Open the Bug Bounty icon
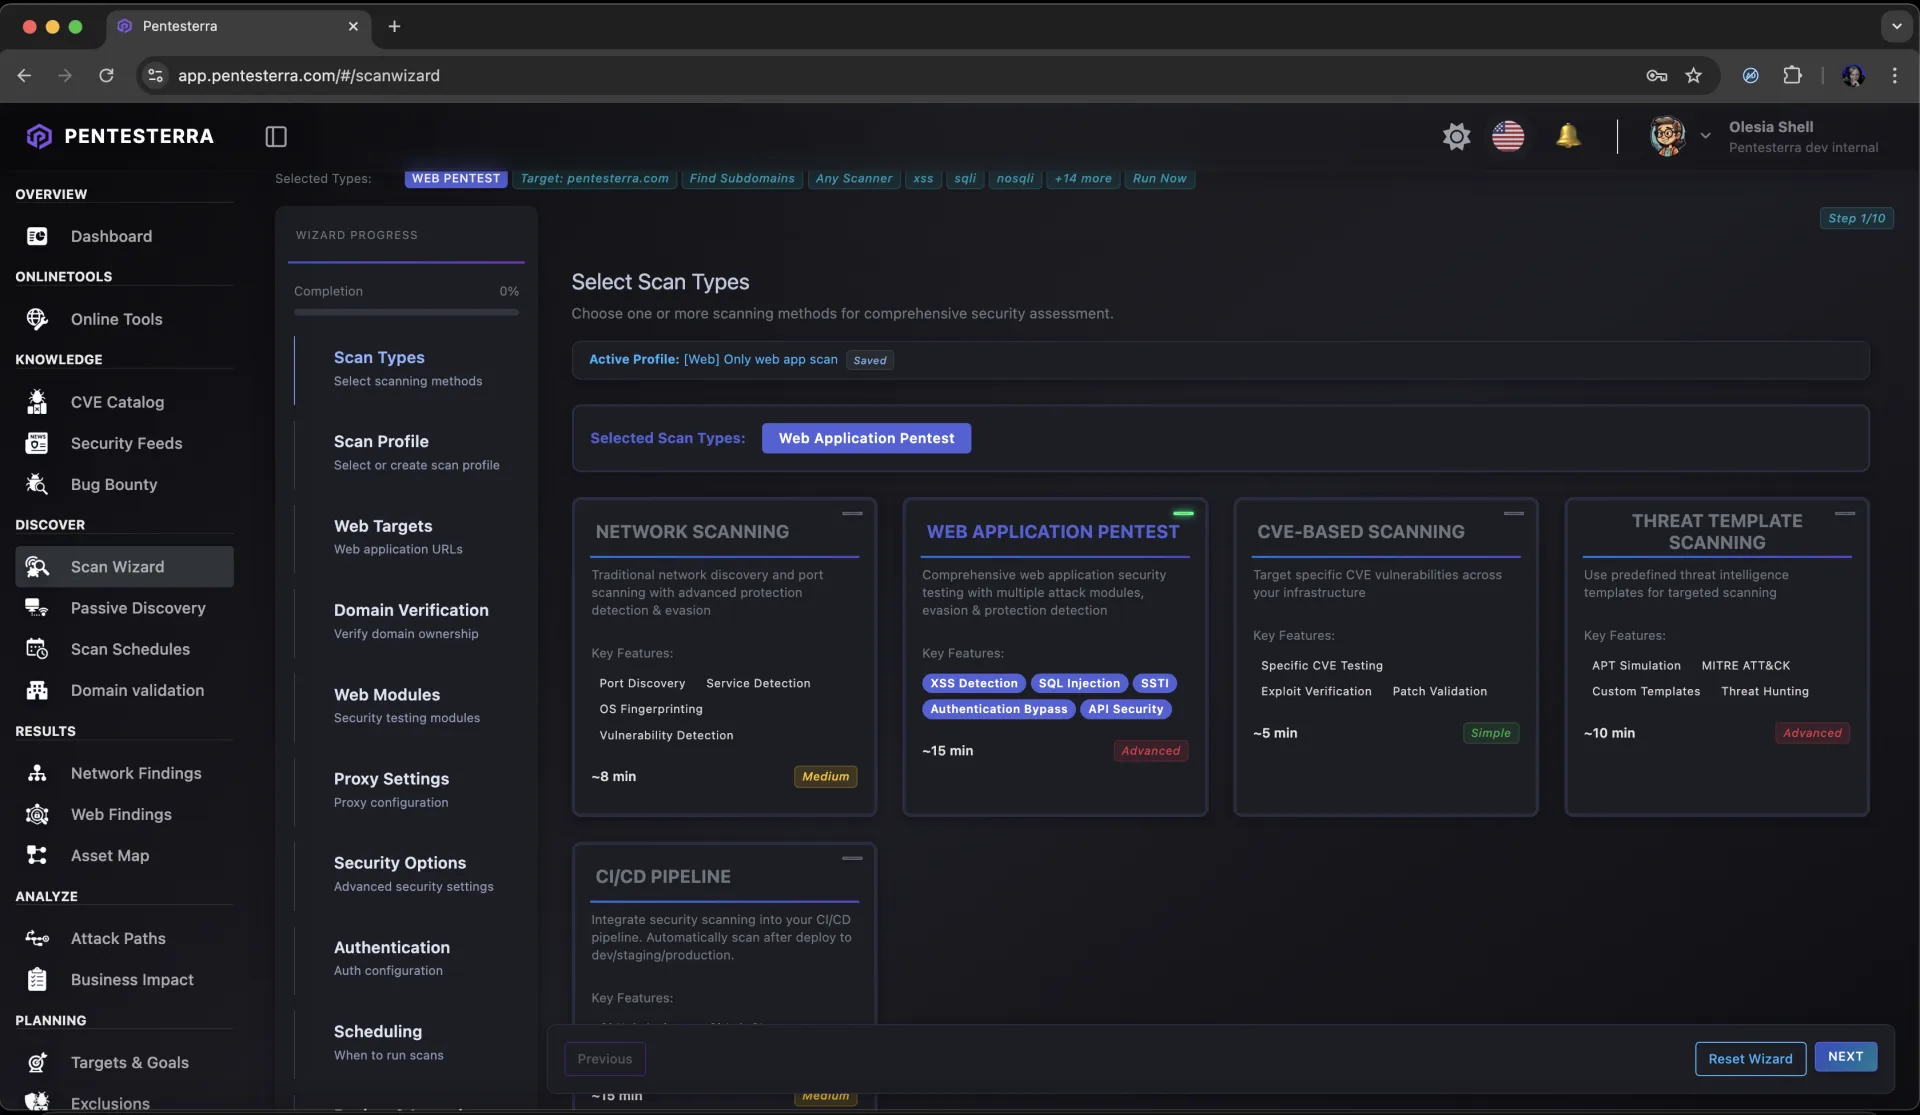Image resolution: width=1920 pixels, height=1115 pixels. (x=37, y=485)
